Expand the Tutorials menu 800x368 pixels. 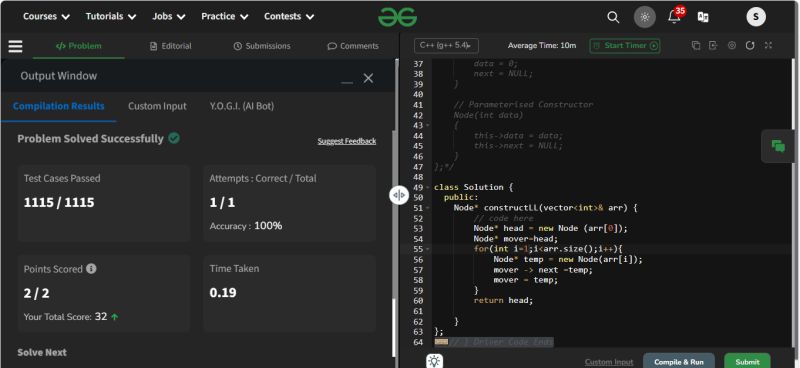click(x=111, y=16)
